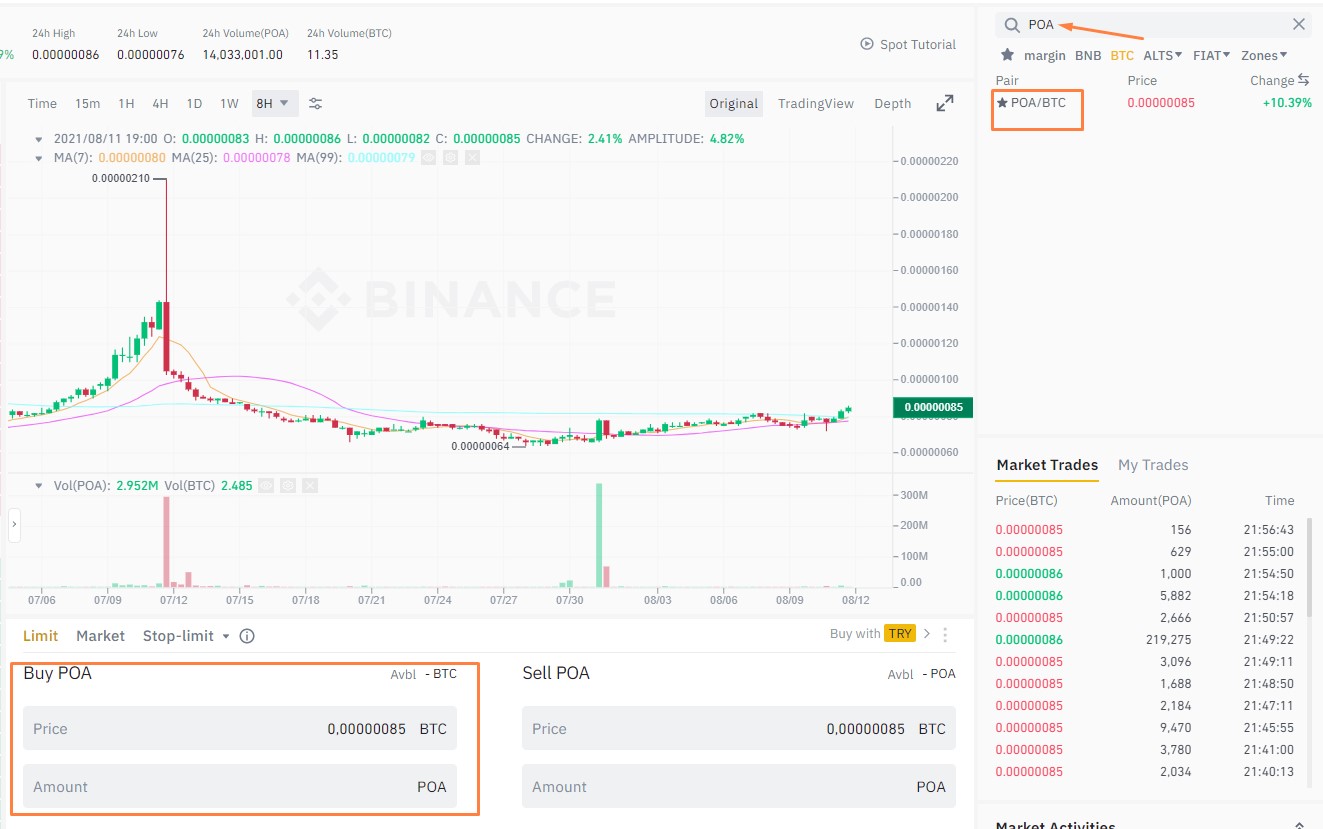Viewport: 1323px width, 829px height.
Task: Expand the Zones dropdown
Action: coord(1263,55)
